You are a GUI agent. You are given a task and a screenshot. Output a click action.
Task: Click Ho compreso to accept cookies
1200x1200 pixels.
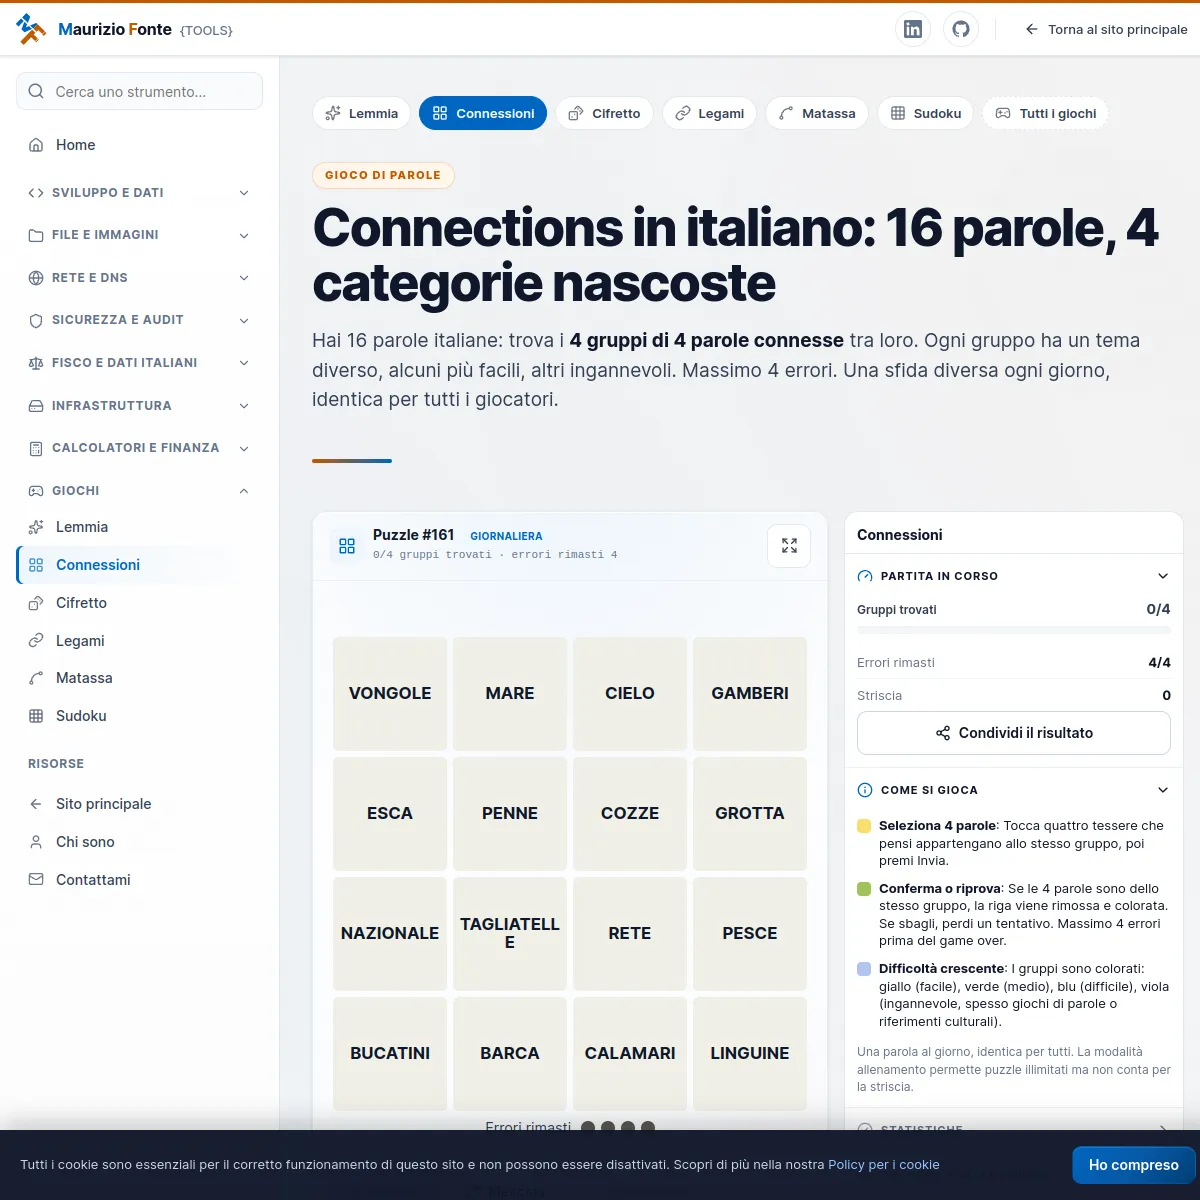(1134, 1165)
